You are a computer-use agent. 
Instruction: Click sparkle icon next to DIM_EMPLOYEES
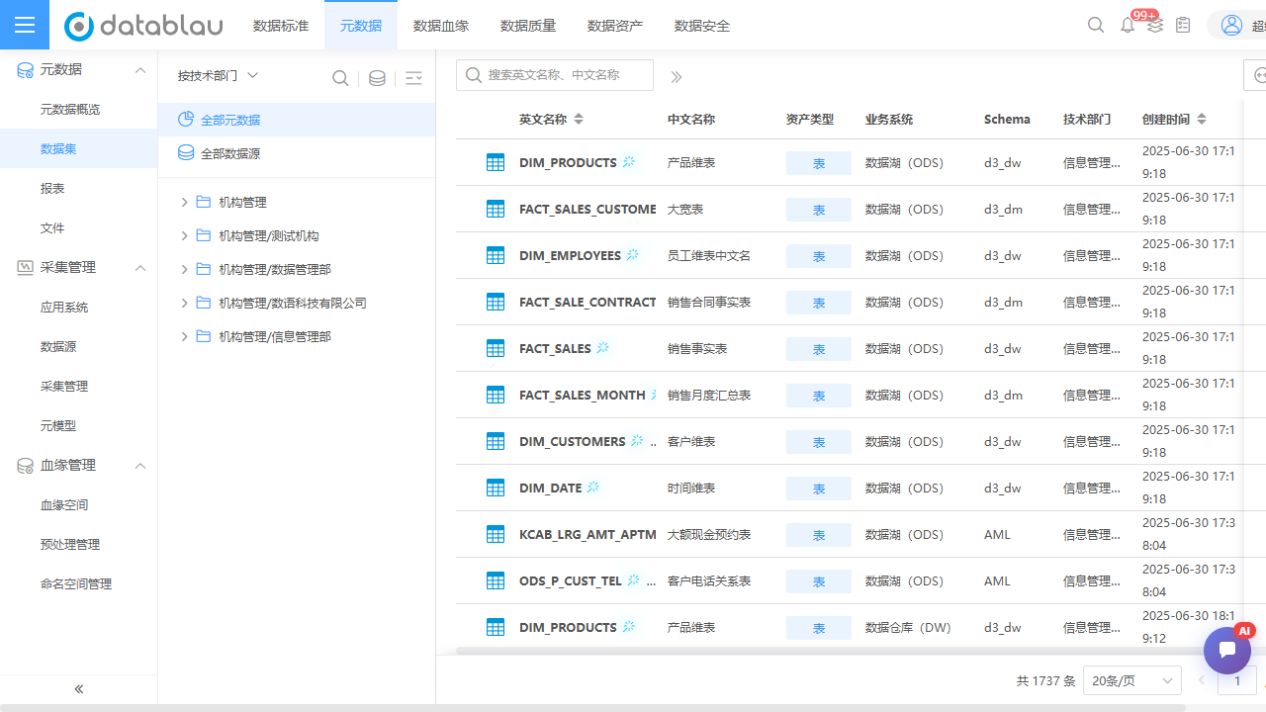tap(632, 255)
